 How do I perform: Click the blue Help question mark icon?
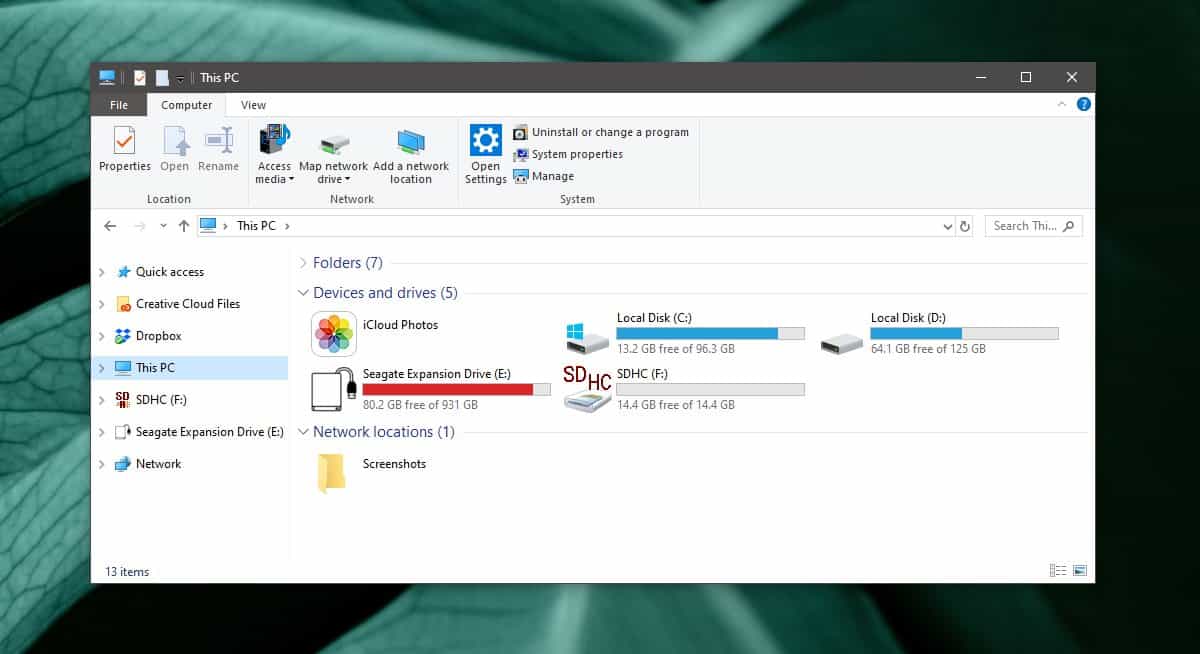tap(1083, 104)
